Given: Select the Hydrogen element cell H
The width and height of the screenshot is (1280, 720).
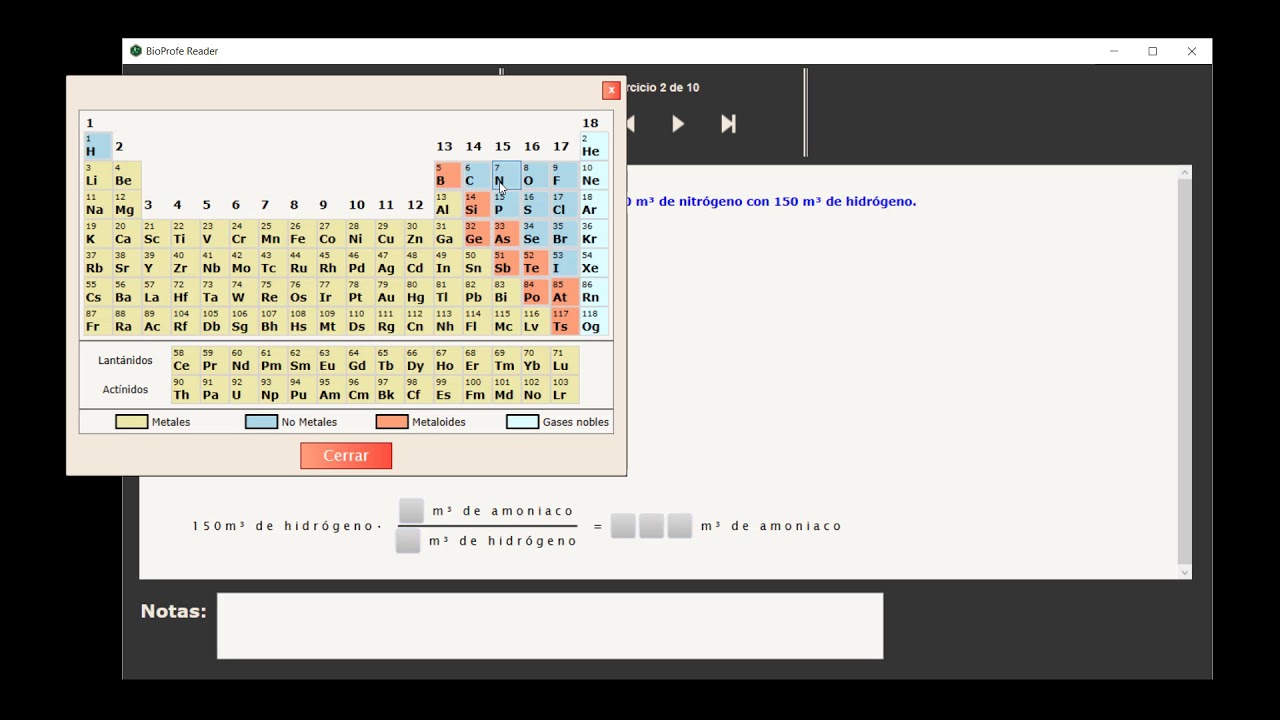Looking at the screenshot, I should pyautogui.click(x=97, y=146).
